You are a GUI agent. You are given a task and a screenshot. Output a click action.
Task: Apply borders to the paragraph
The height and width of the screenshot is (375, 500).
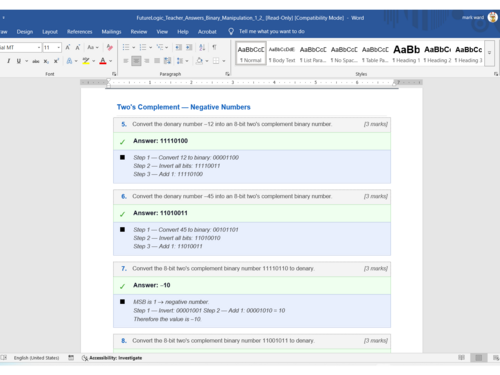tap(216, 61)
